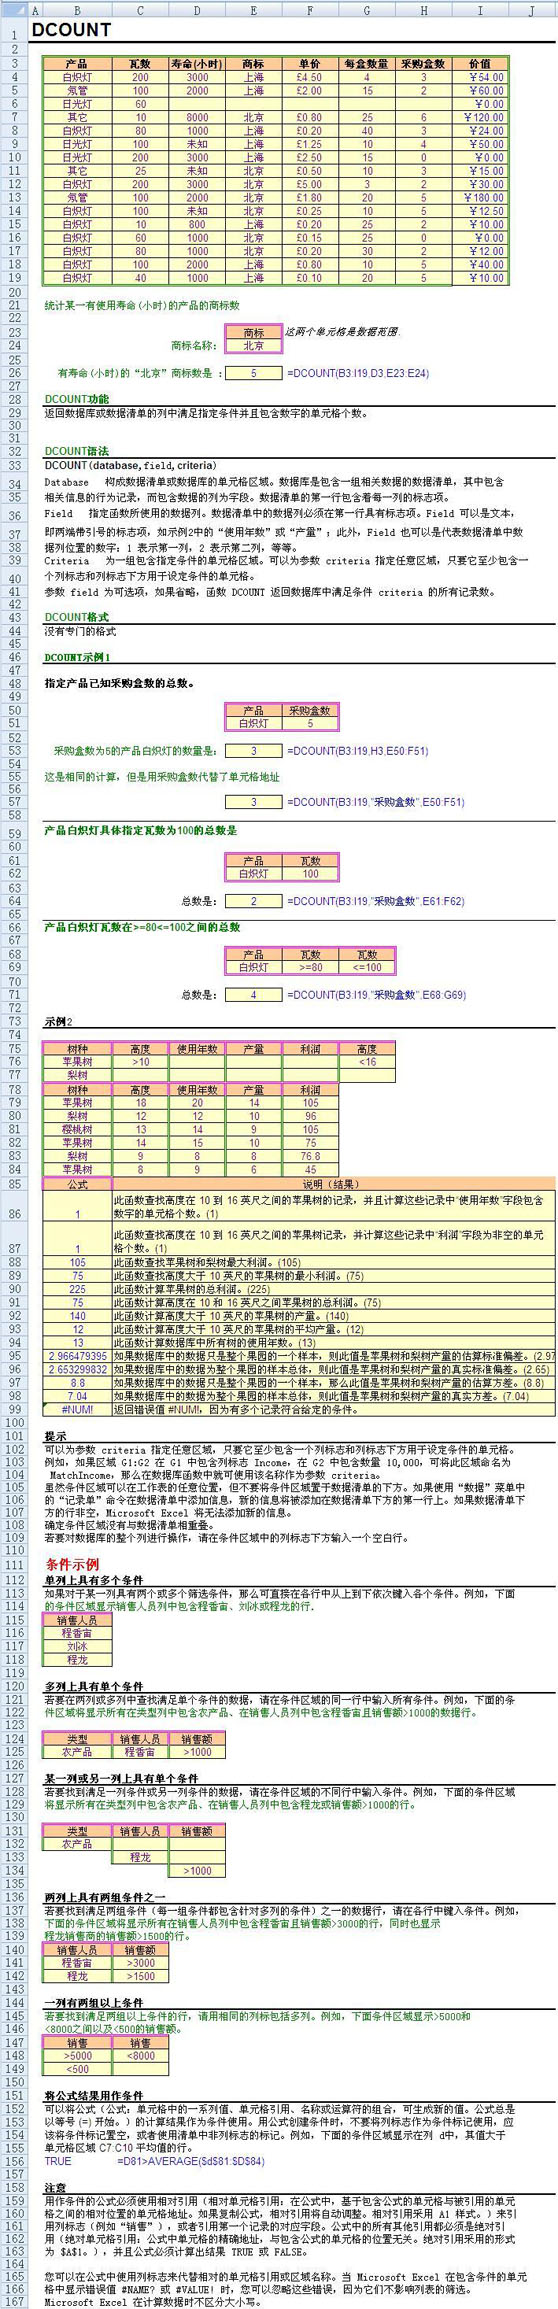Click the 2.966479395 result cell
Screen dimensions: 558x2309
pyautogui.click(x=77, y=1355)
